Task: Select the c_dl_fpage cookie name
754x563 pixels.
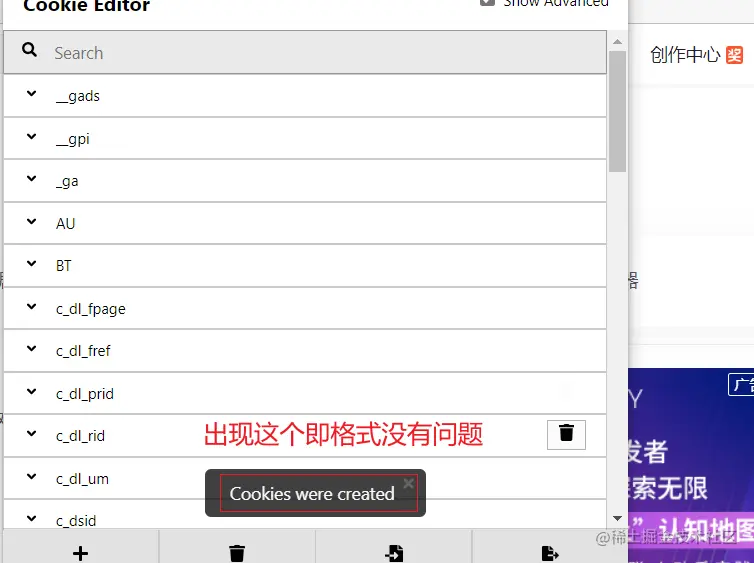Action: (x=91, y=309)
